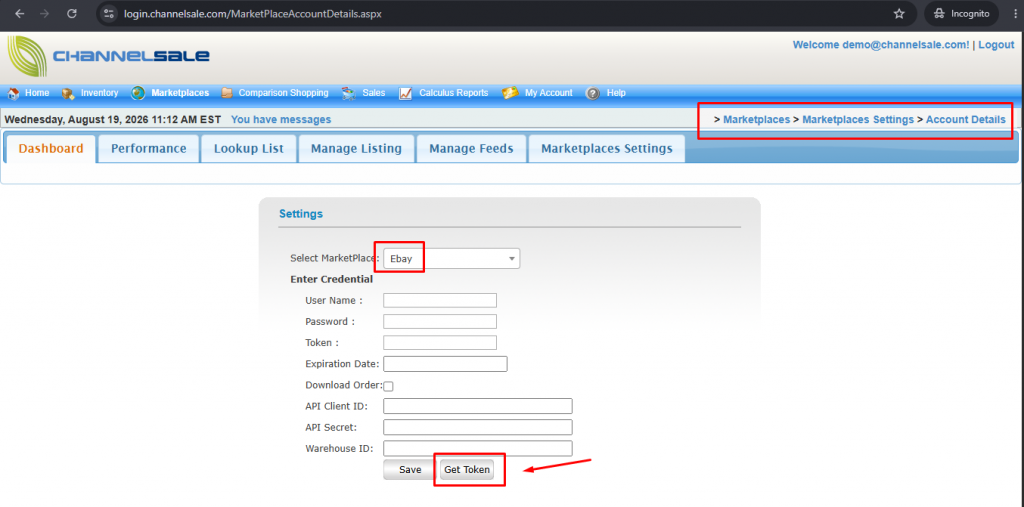1024x507 pixels.
Task: Click the ChannelSale logo
Action: 108,57
